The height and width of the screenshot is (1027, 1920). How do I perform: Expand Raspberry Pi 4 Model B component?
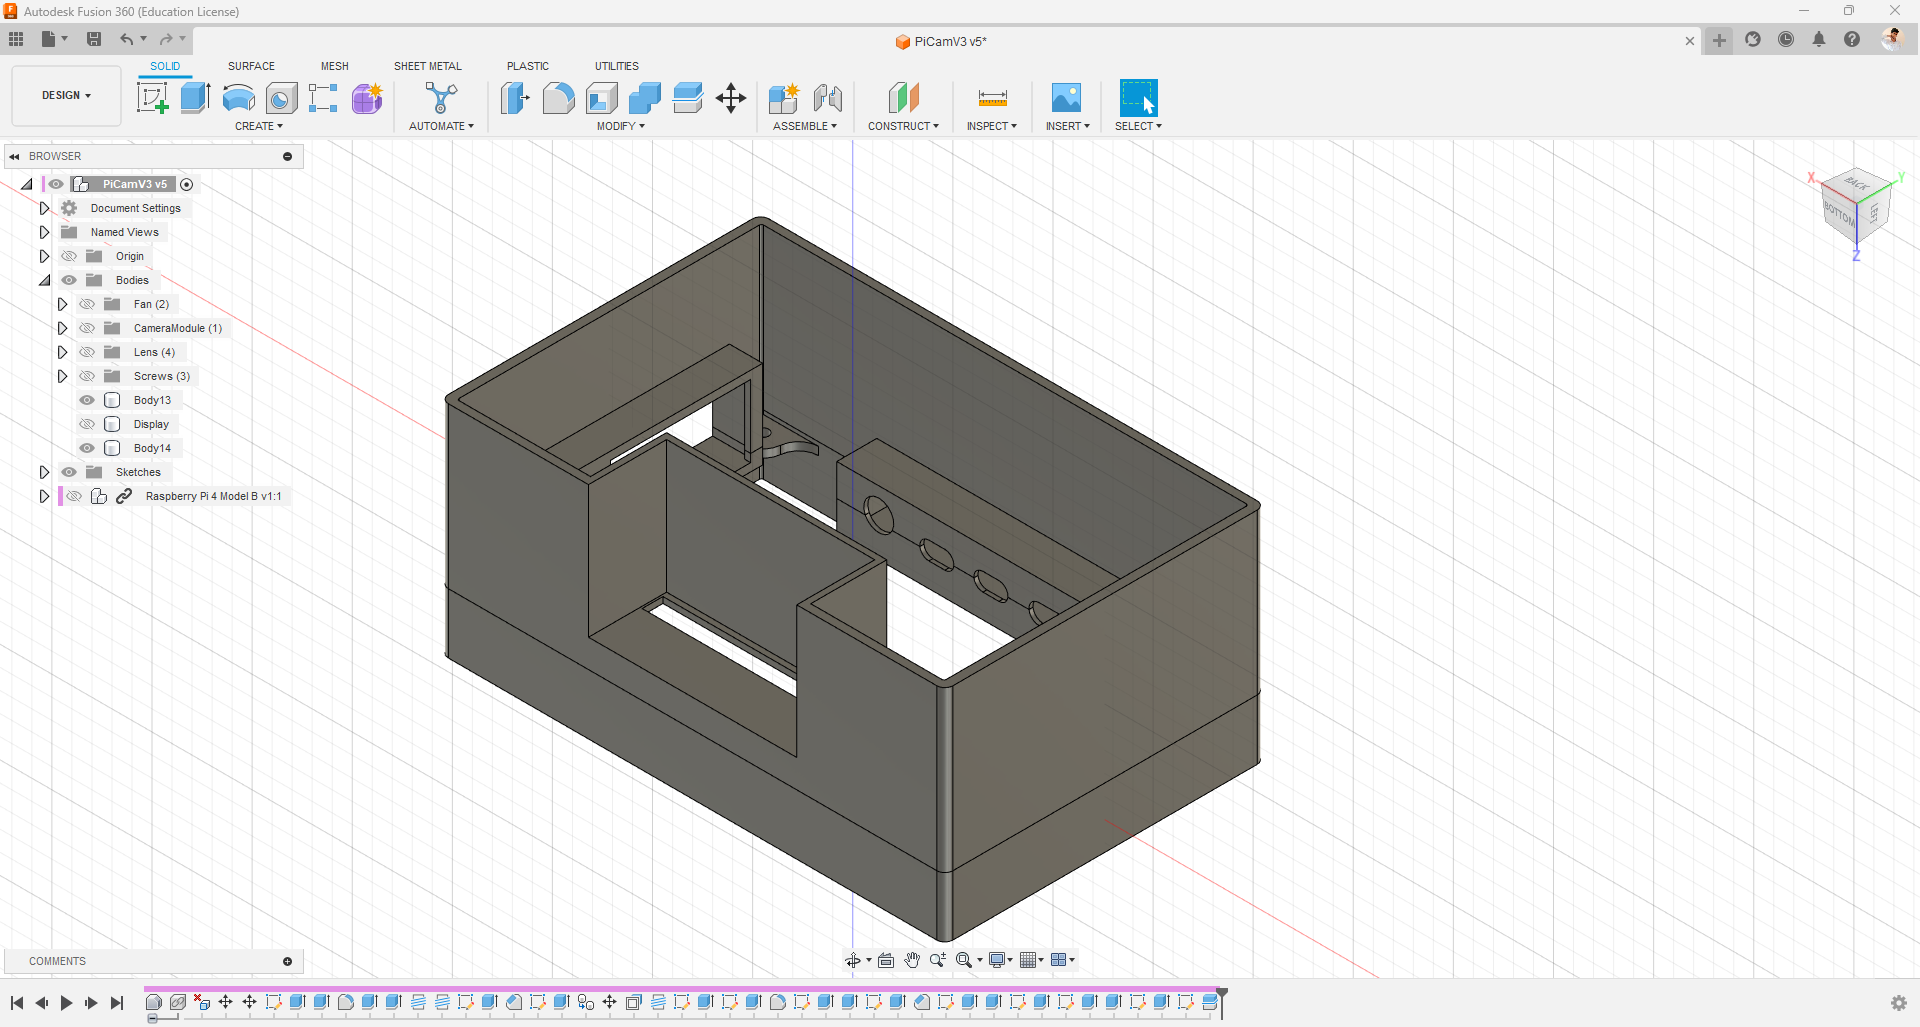coord(44,496)
